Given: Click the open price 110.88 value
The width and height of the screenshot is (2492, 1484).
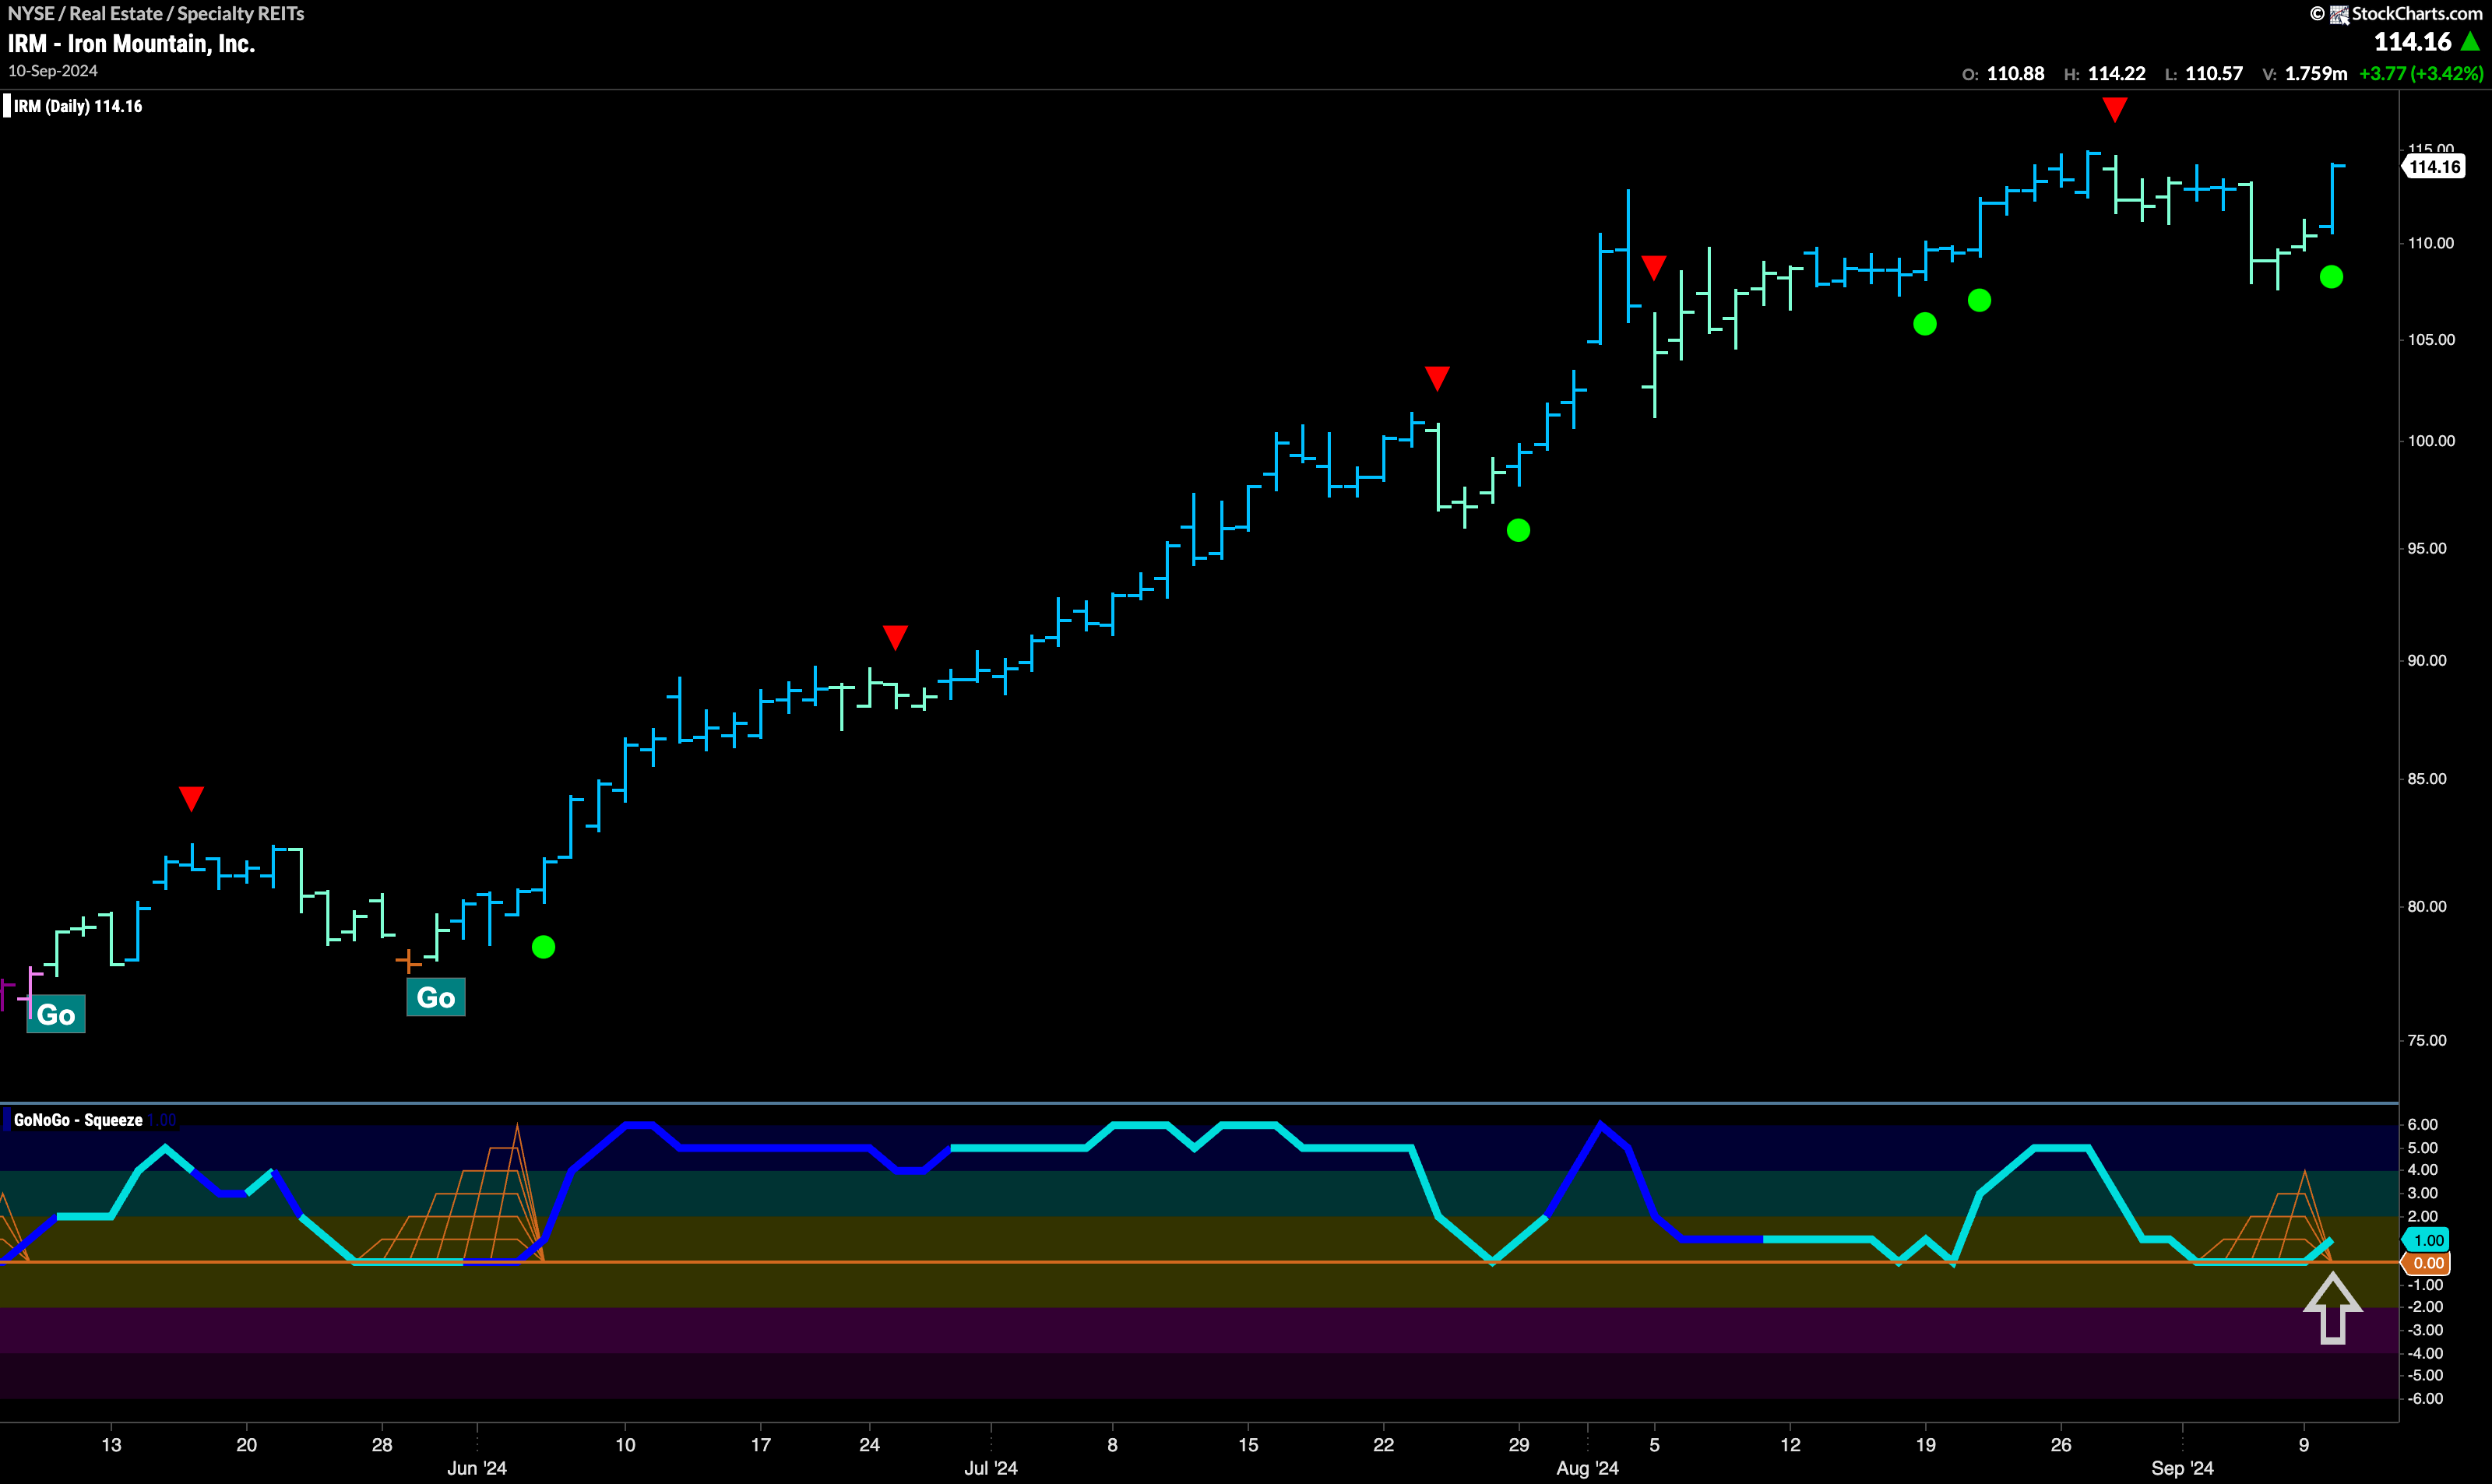Looking at the screenshot, I should (x=2015, y=74).
